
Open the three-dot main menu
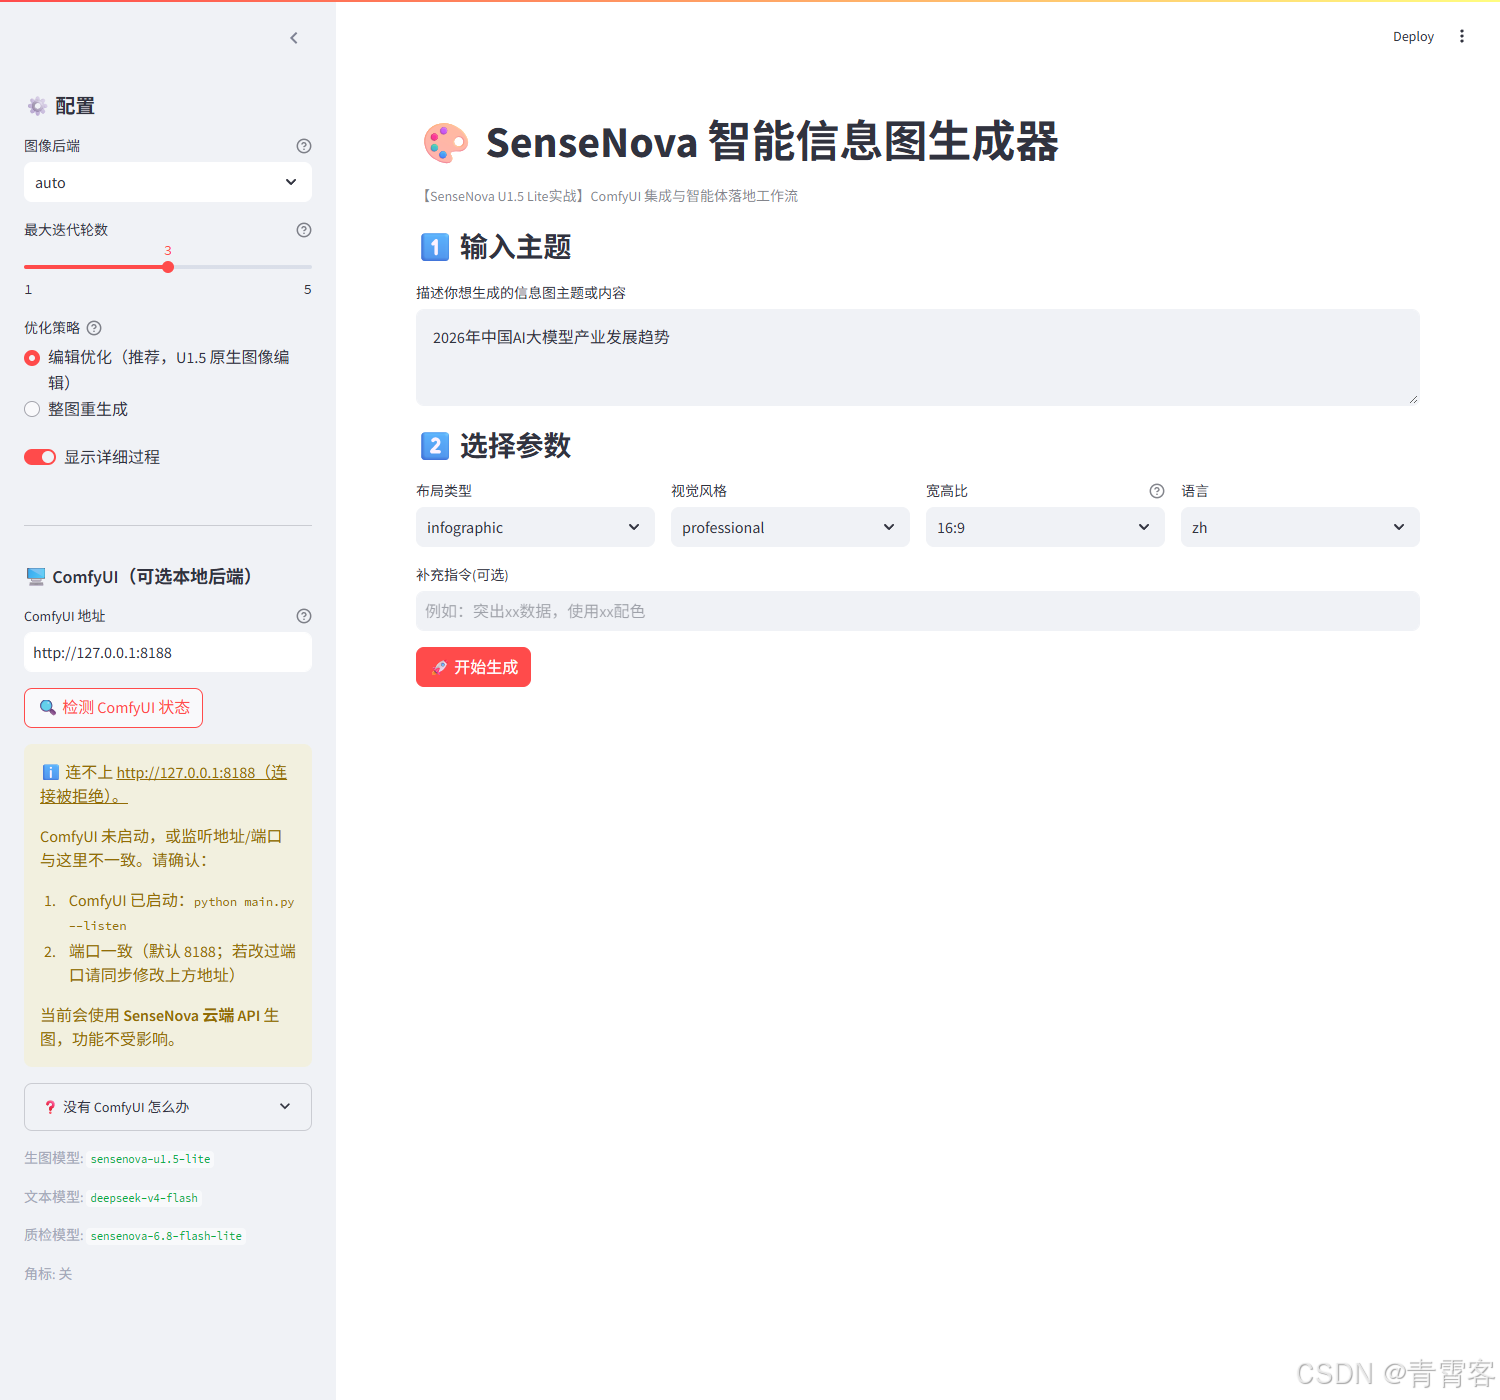1462,36
